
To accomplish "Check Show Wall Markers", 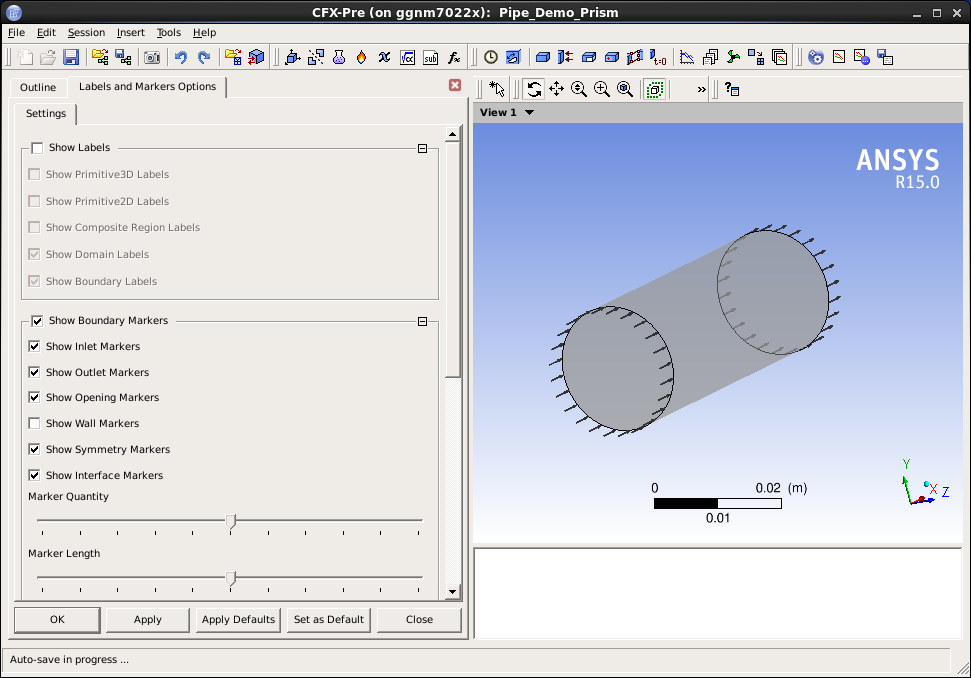I will click(34, 423).
